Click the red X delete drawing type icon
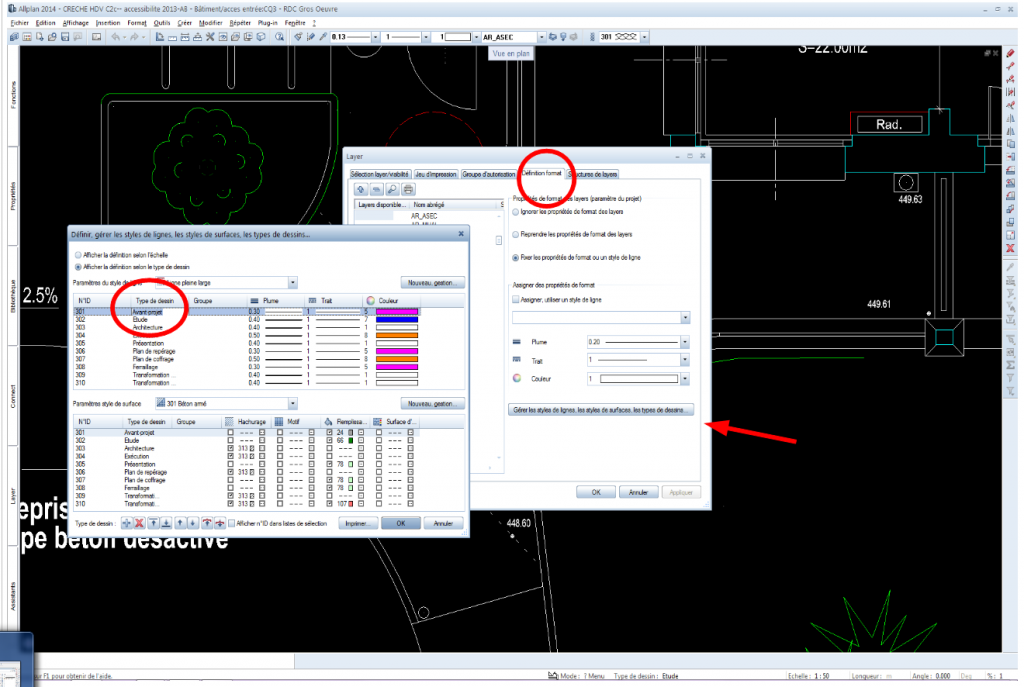 tap(139, 523)
